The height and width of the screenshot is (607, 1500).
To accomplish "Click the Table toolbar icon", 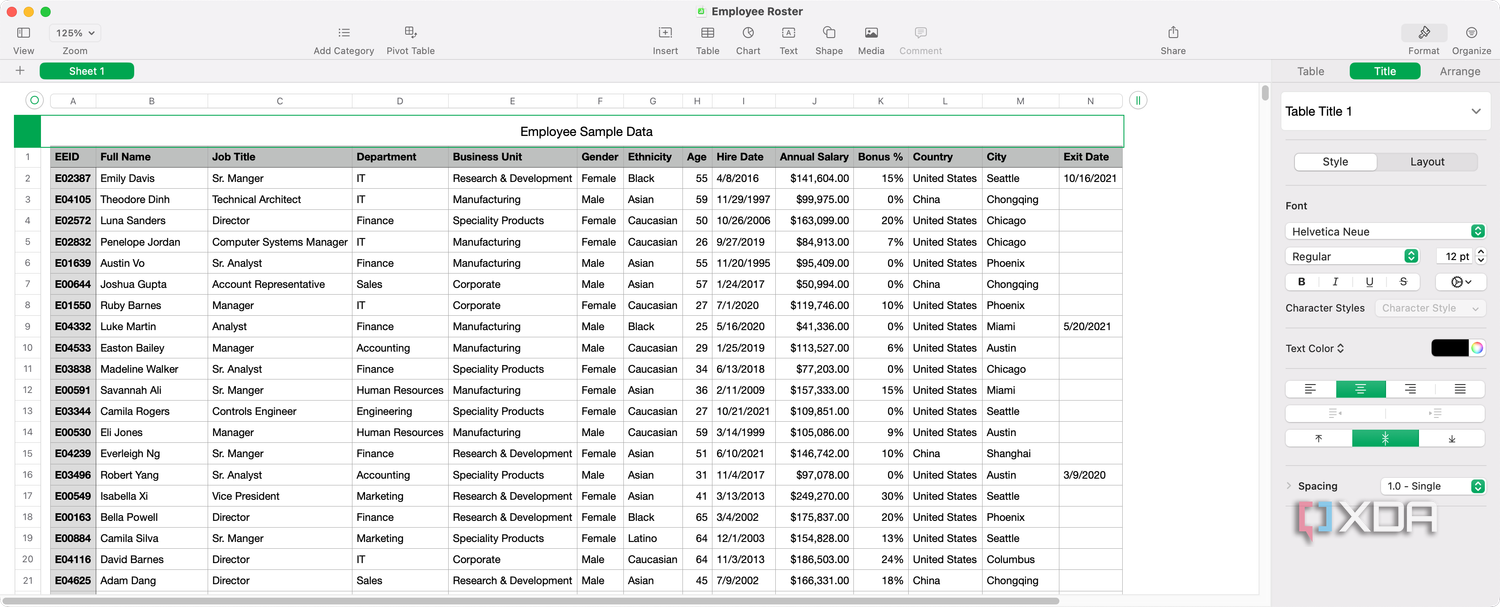I will click(707, 33).
